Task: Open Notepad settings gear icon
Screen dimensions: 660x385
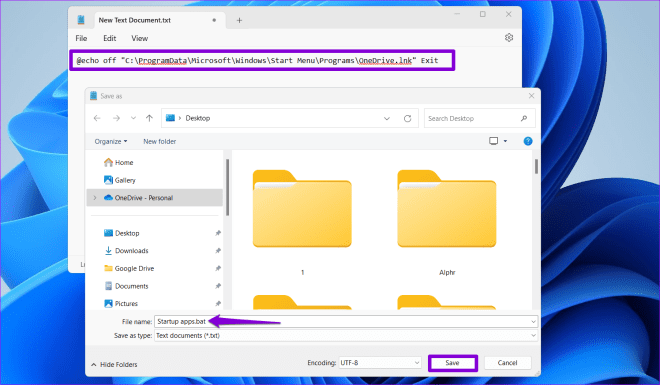Action: tap(509, 38)
